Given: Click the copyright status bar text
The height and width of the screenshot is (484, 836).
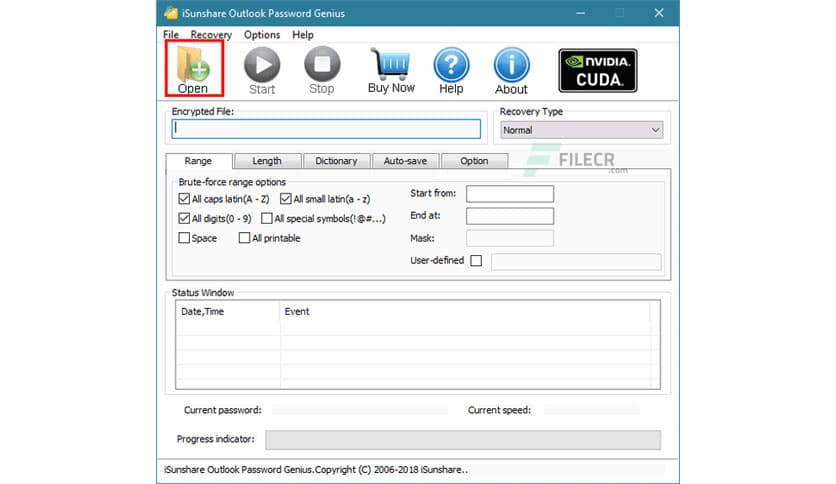Looking at the screenshot, I should [x=316, y=470].
